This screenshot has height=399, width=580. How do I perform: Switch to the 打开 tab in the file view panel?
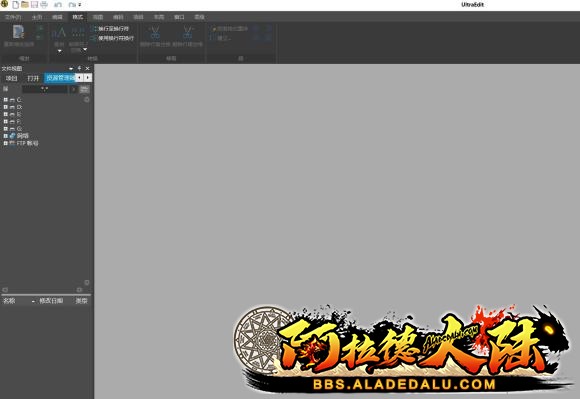(33, 78)
